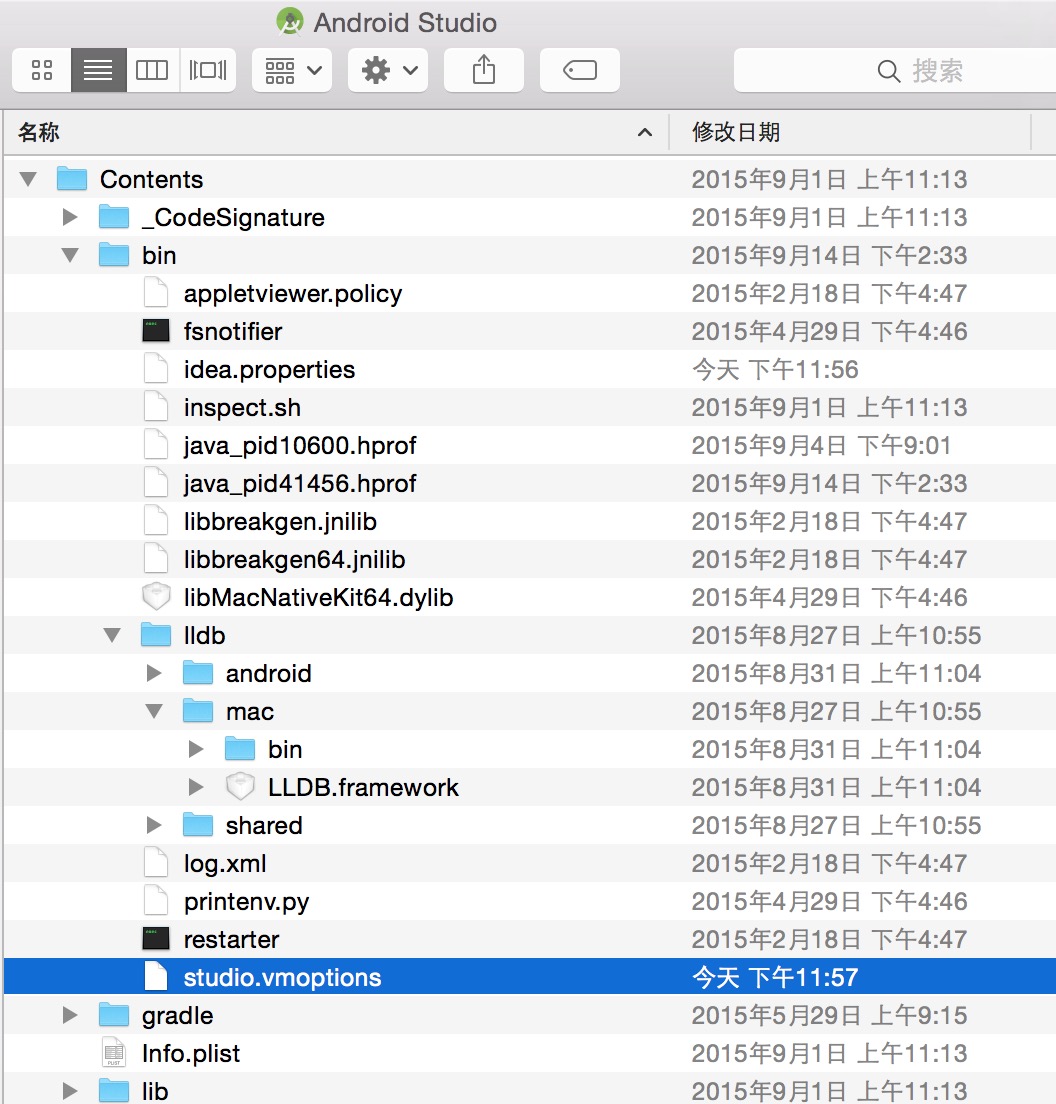Click the libbreakgen64.jnilib file icon

[x=156, y=559]
